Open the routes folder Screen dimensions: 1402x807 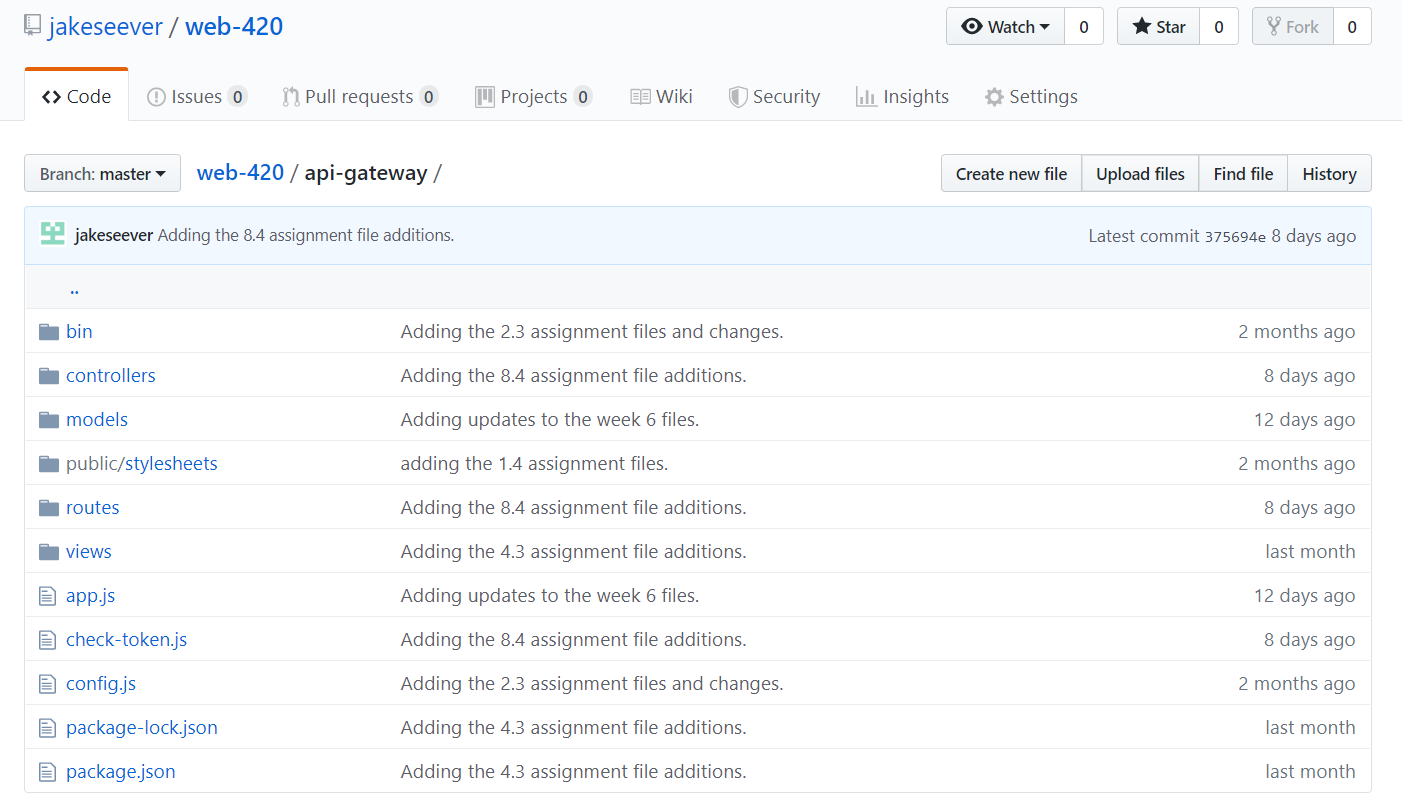click(x=93, y=507)
